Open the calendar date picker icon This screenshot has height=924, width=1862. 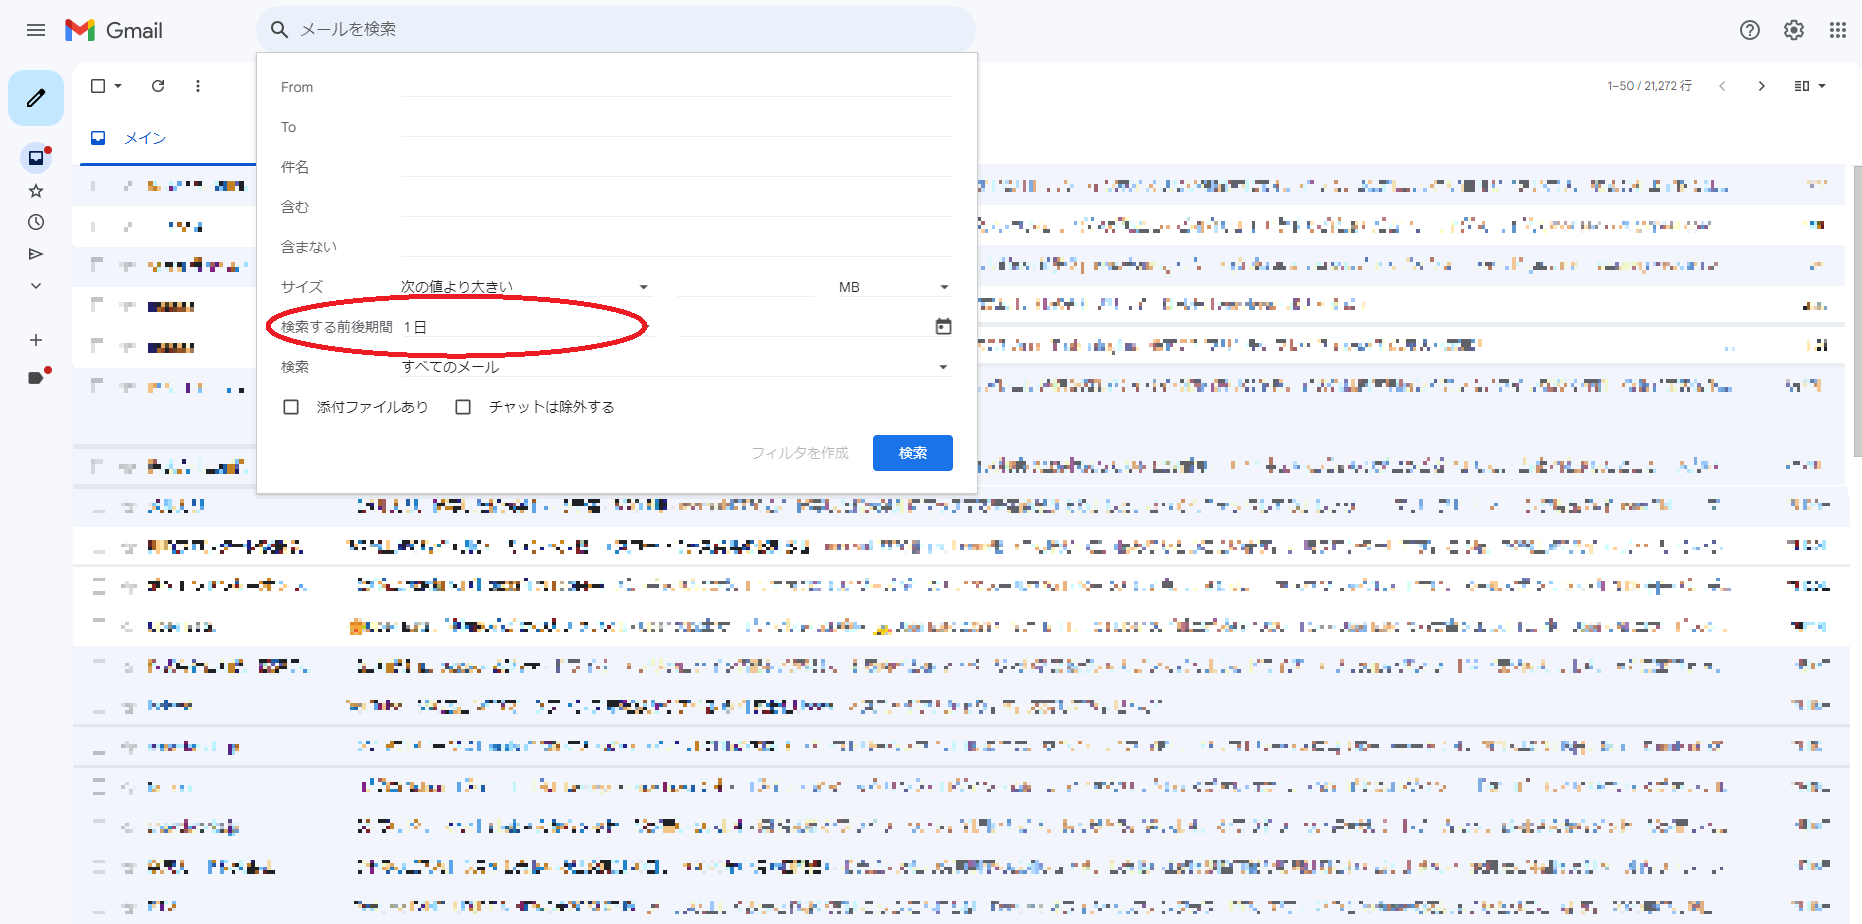click(943, 327)
